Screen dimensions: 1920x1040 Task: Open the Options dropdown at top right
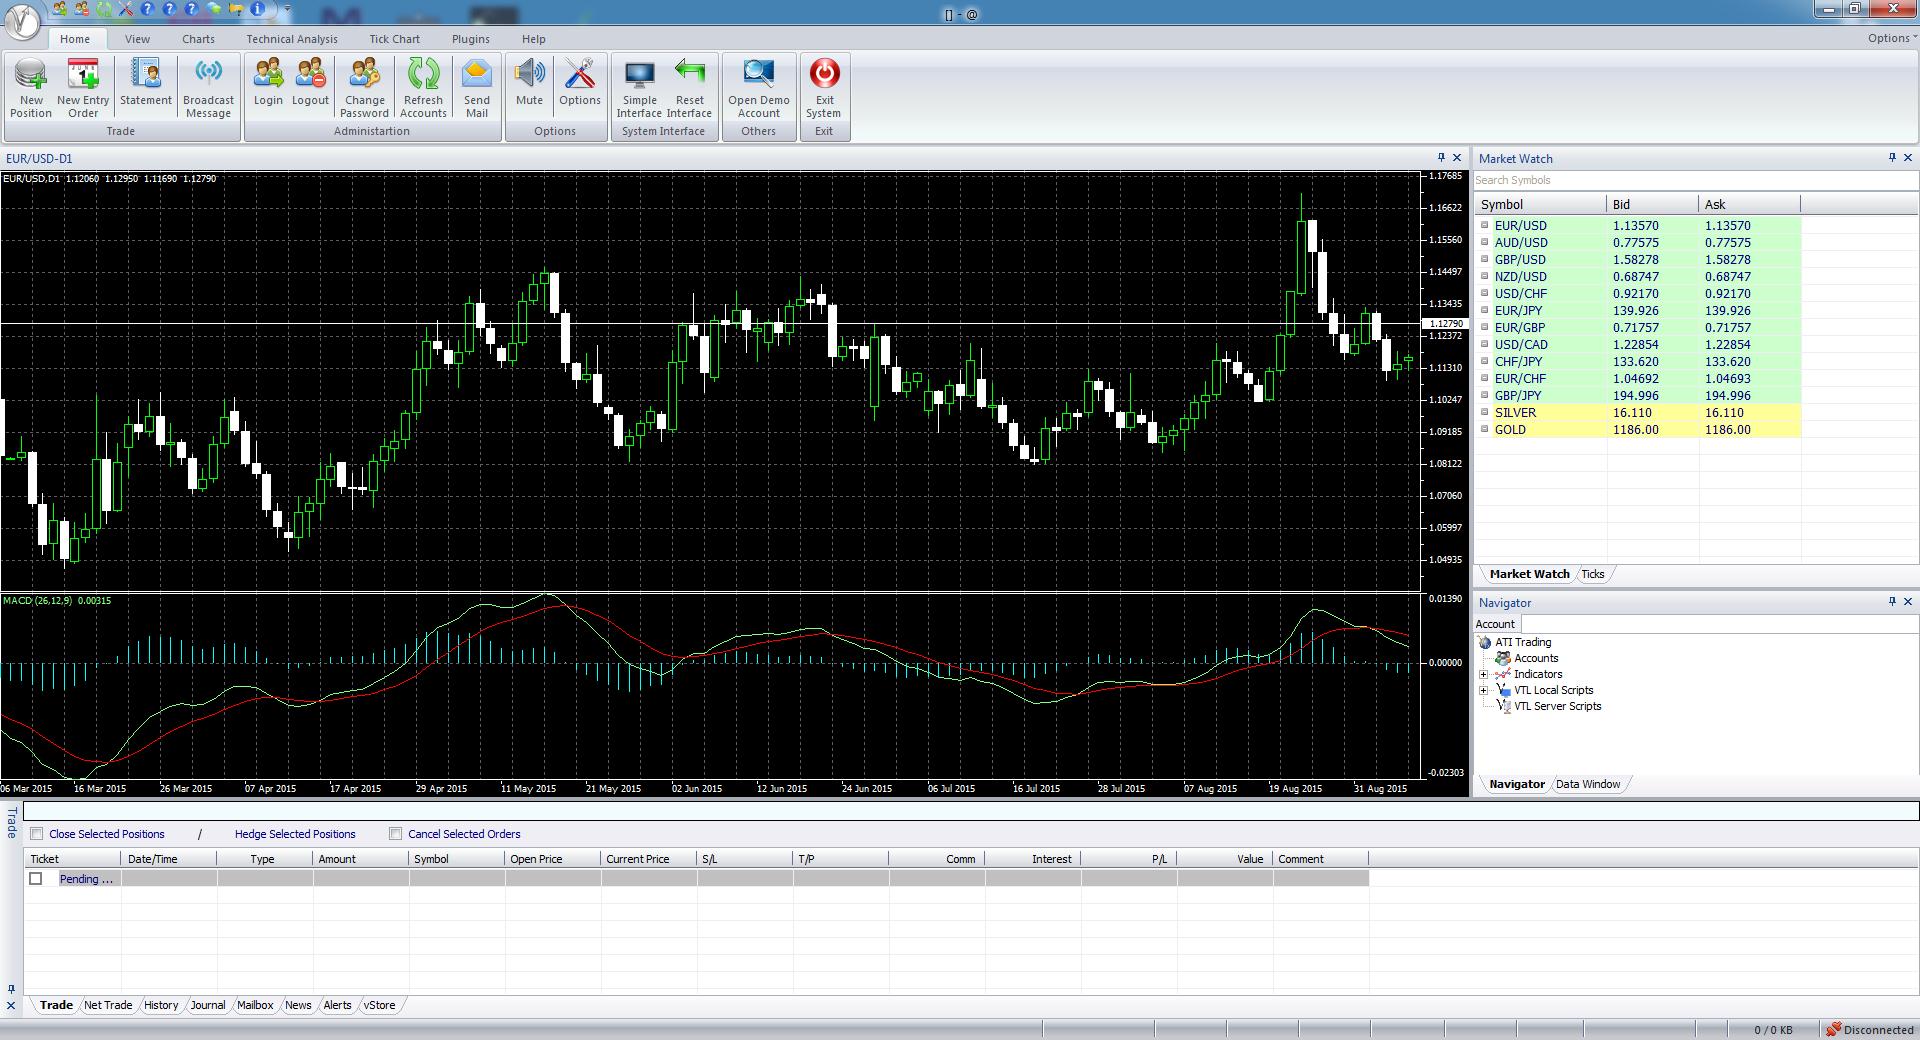(x=1891, y=38)
